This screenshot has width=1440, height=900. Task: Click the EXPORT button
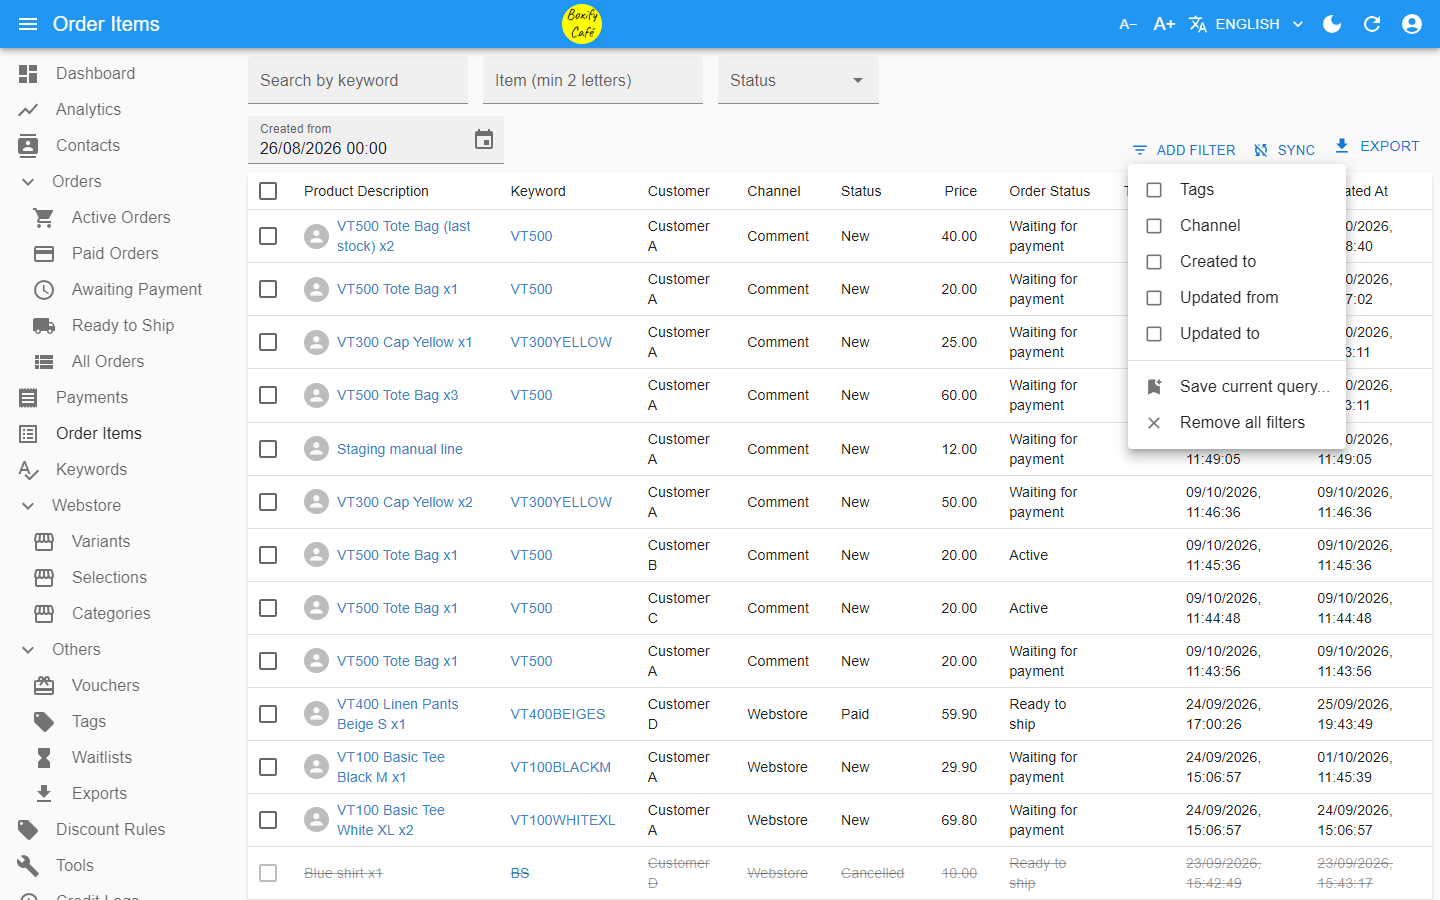(x=1377, y=146)
